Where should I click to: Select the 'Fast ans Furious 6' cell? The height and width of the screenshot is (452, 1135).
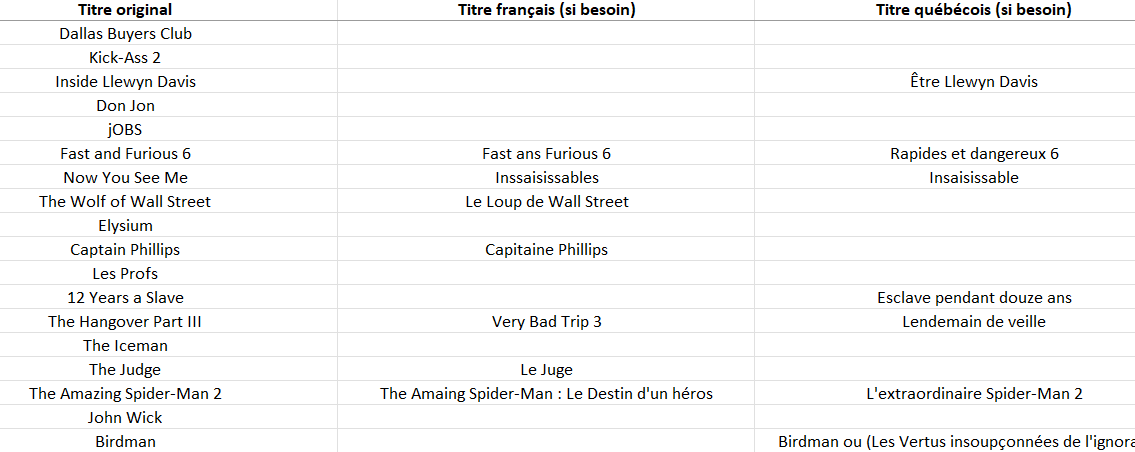pyautogui.click(x=547, y=153)
